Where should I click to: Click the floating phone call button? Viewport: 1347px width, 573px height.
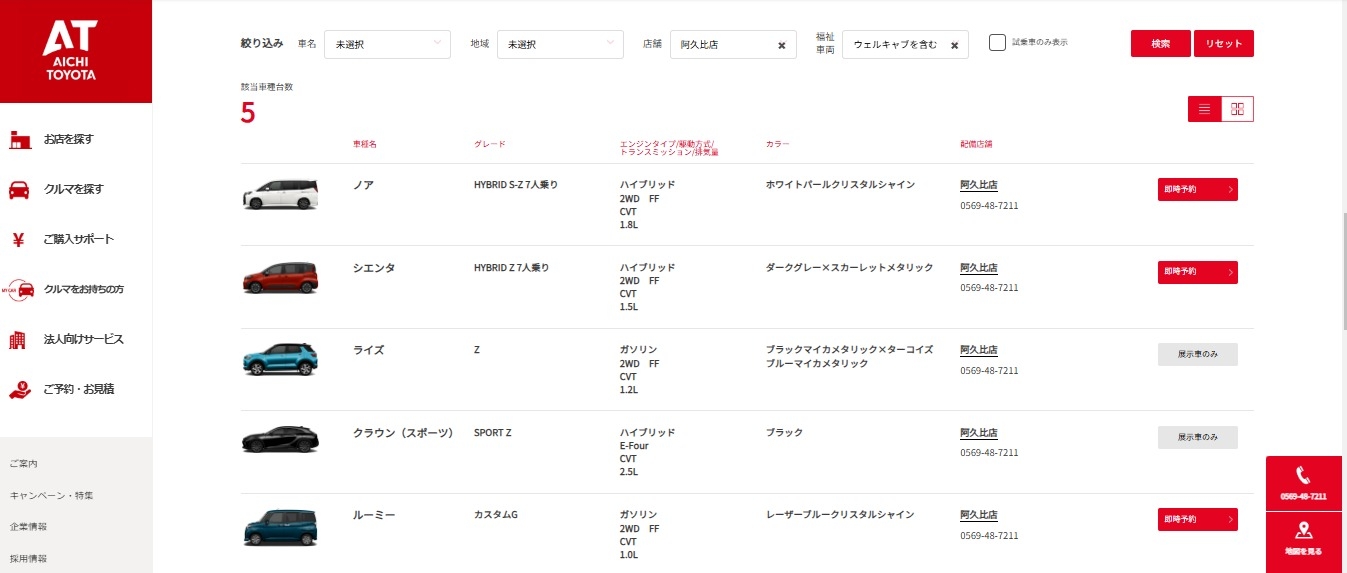click(x=1304, y=483)
